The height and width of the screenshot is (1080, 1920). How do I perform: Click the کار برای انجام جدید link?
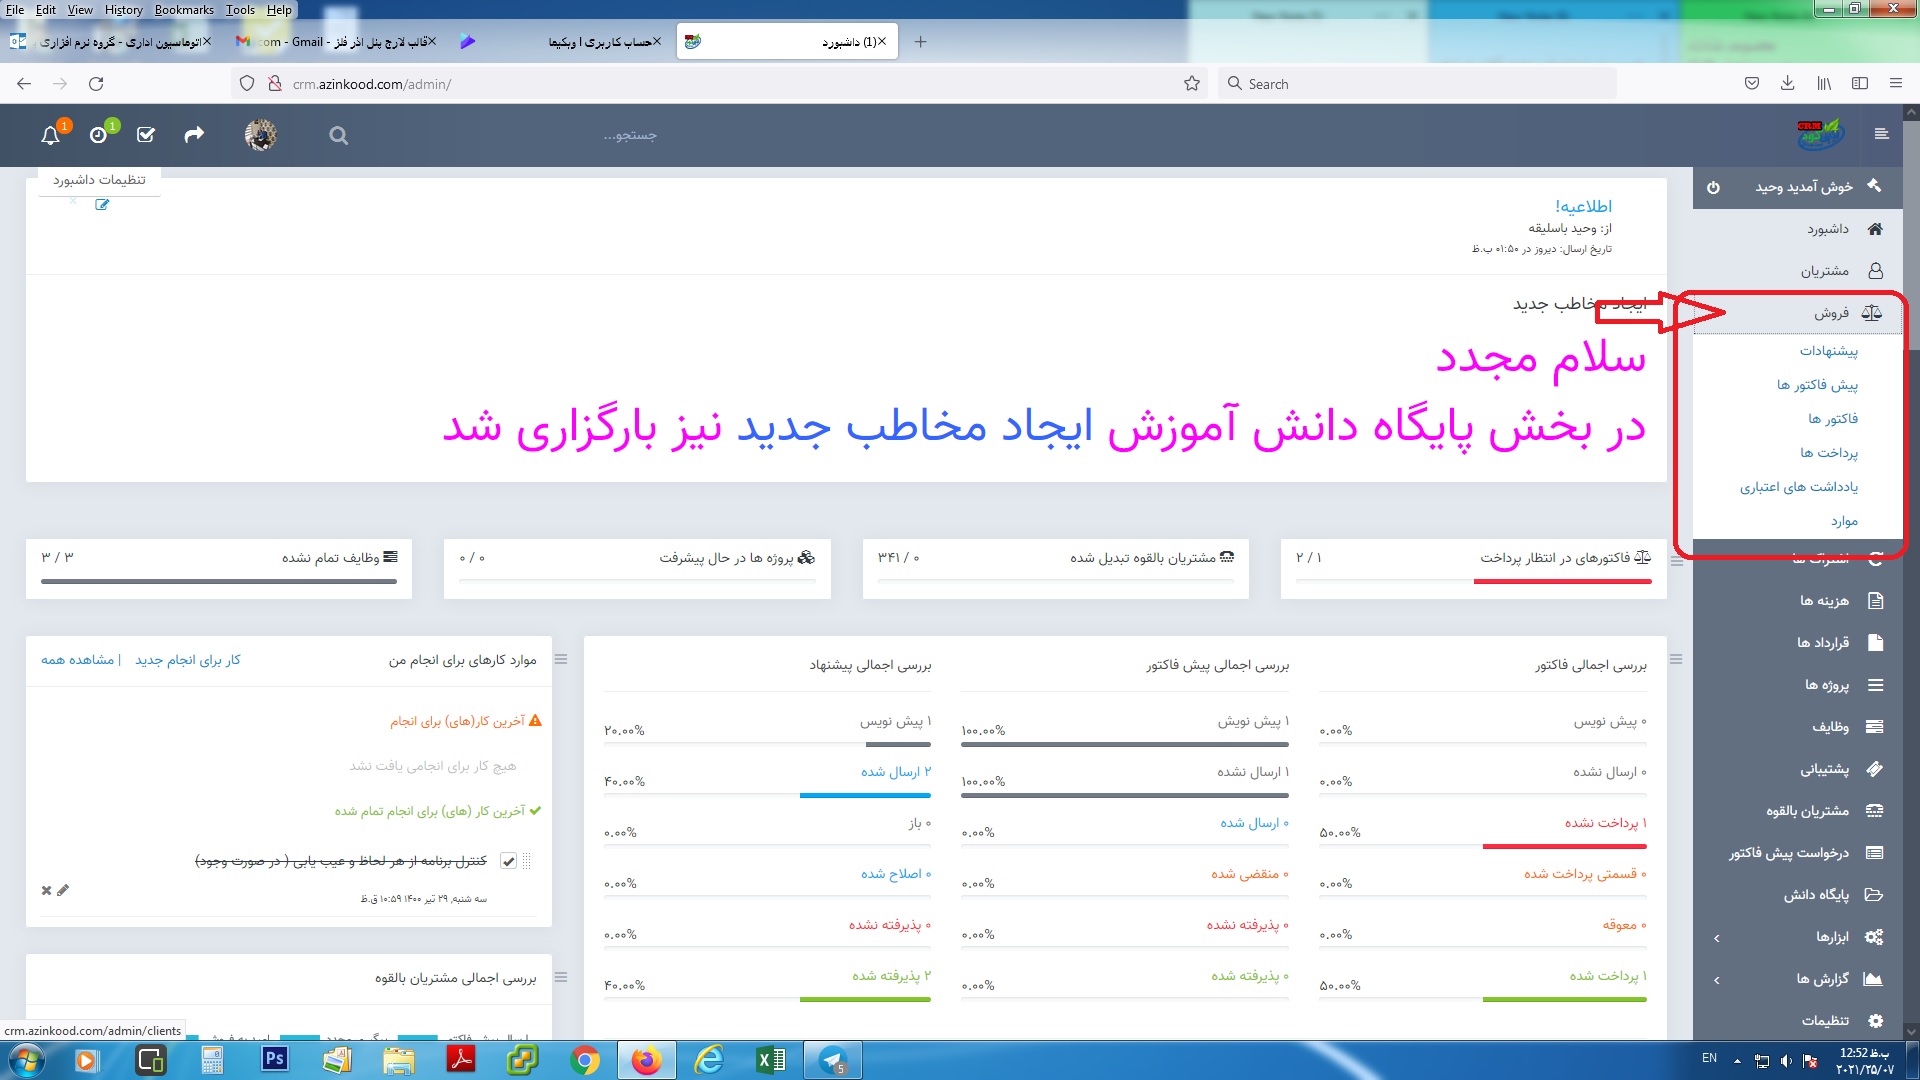(188, 660)
